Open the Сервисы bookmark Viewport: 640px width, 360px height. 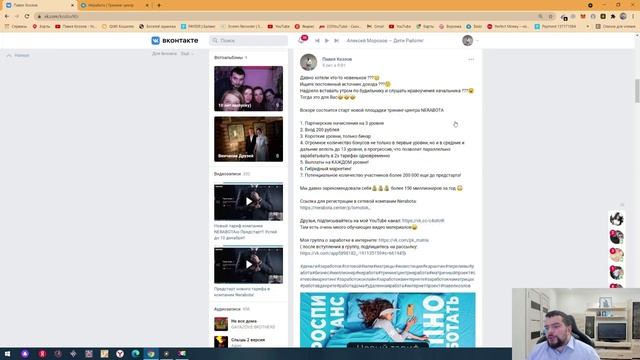click(x=16, y=26)
